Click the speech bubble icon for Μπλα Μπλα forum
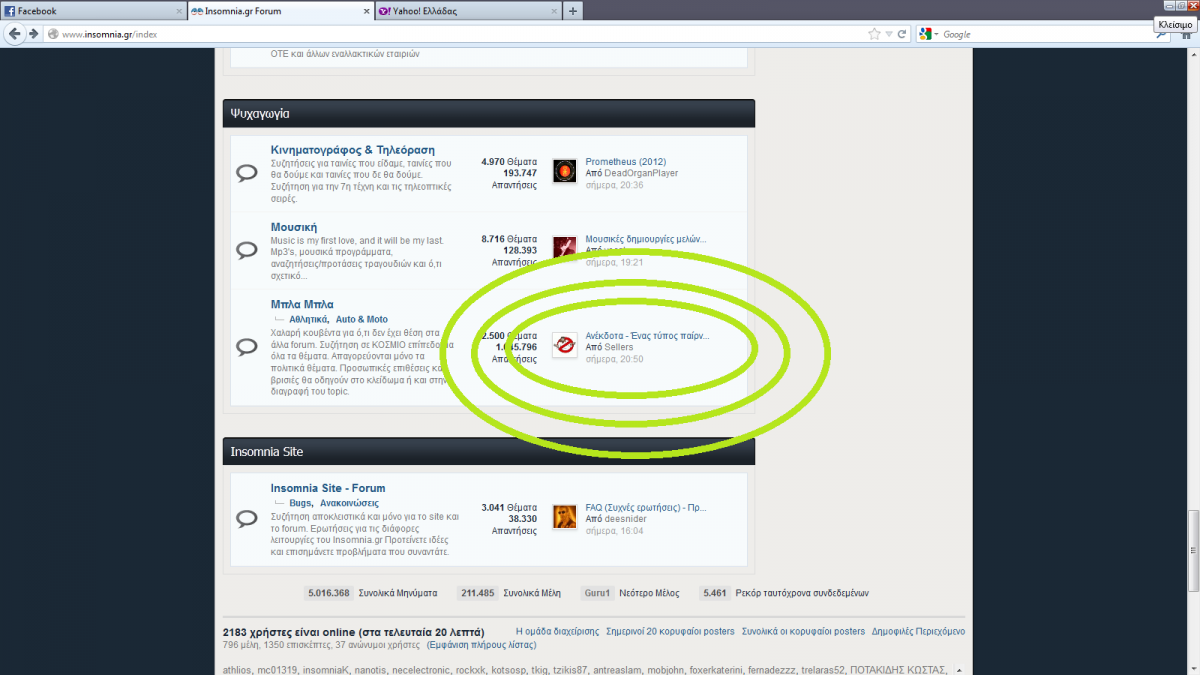Viewport: 1200px width, 675px height. [247, 347]
